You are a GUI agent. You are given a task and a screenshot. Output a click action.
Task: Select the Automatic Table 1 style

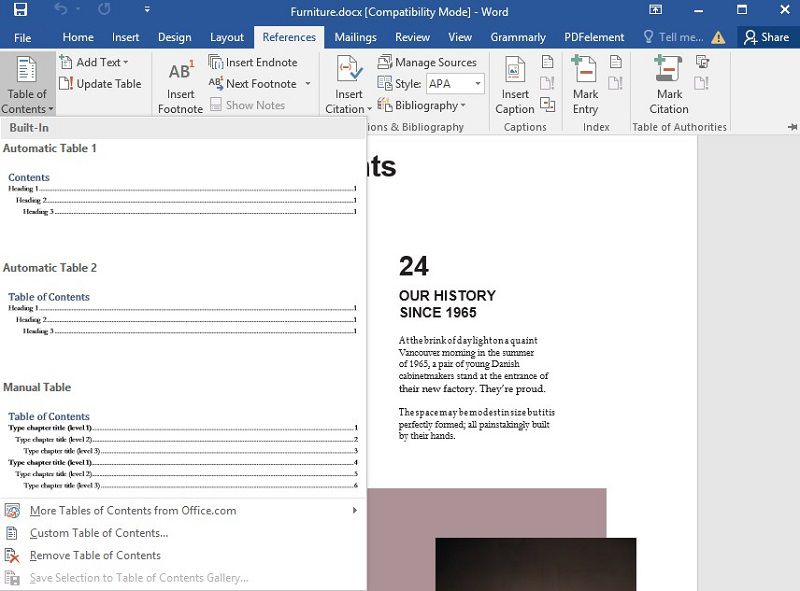click(180, 185)
